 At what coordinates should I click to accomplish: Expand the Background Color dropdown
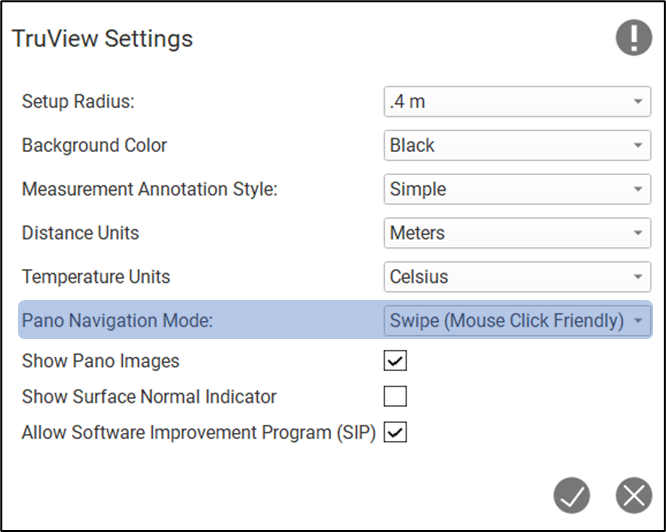(x=517, y=145)
